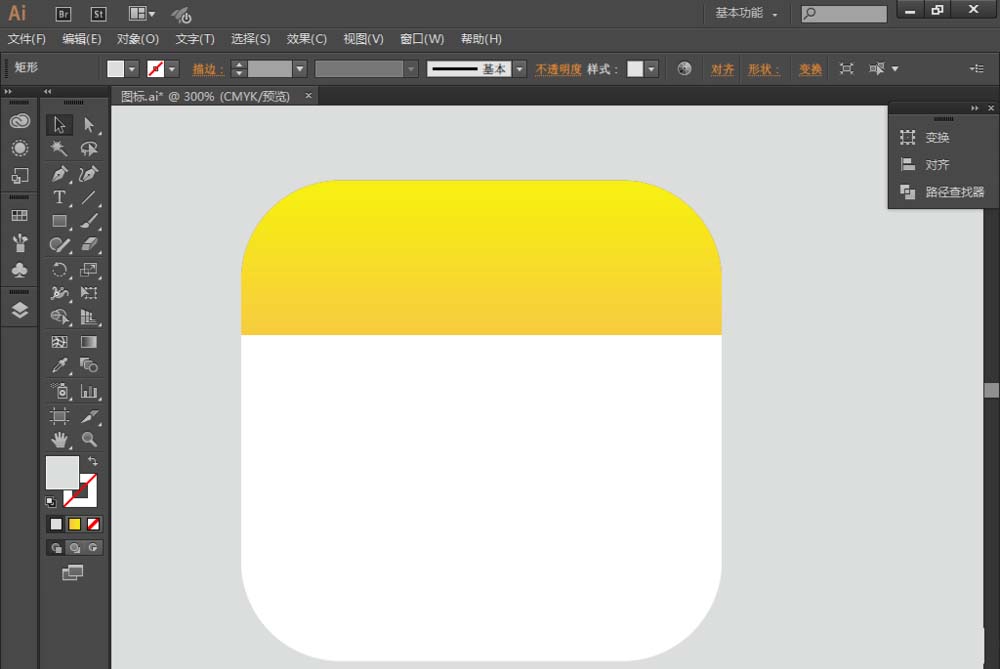Select the Eraser tool
This screenshot has height=669, width=1000.
pos(89,244)
